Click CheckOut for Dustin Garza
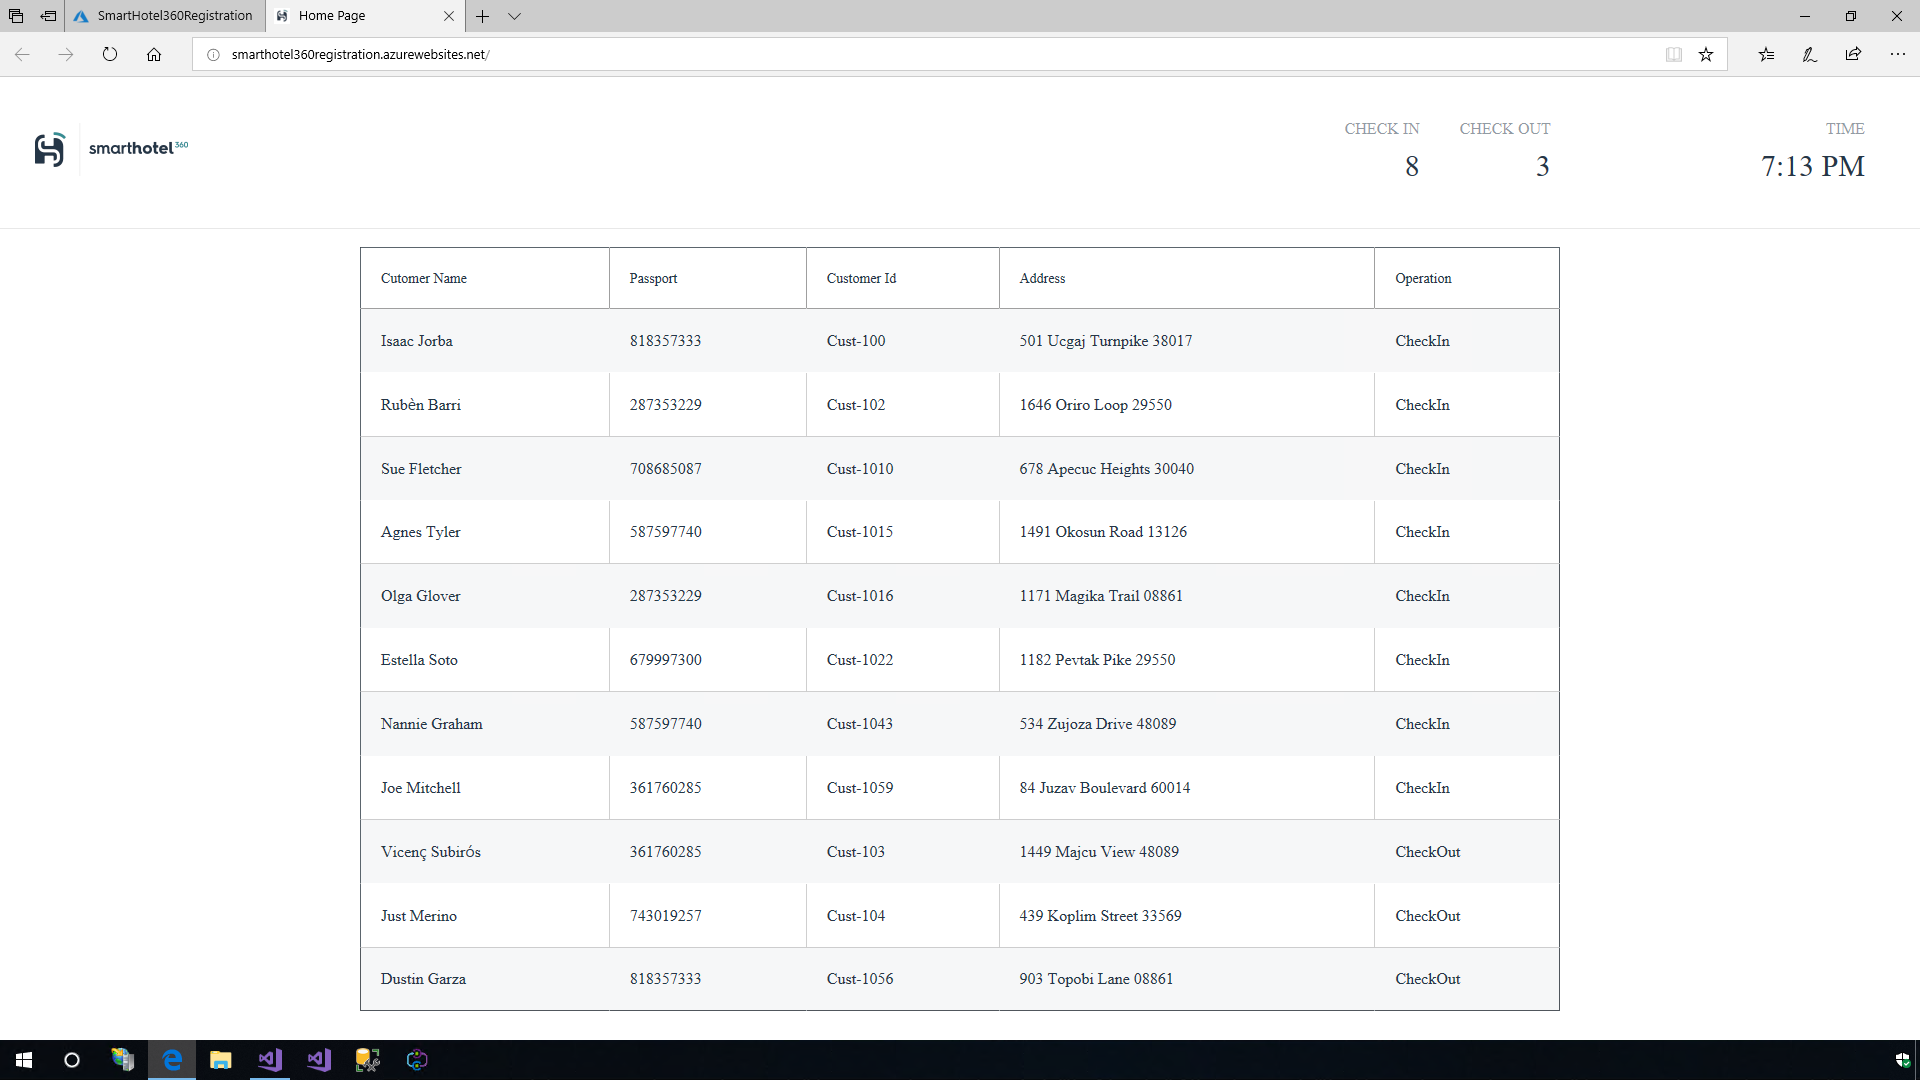The image size is (1920, 1080). point(1427,979)
